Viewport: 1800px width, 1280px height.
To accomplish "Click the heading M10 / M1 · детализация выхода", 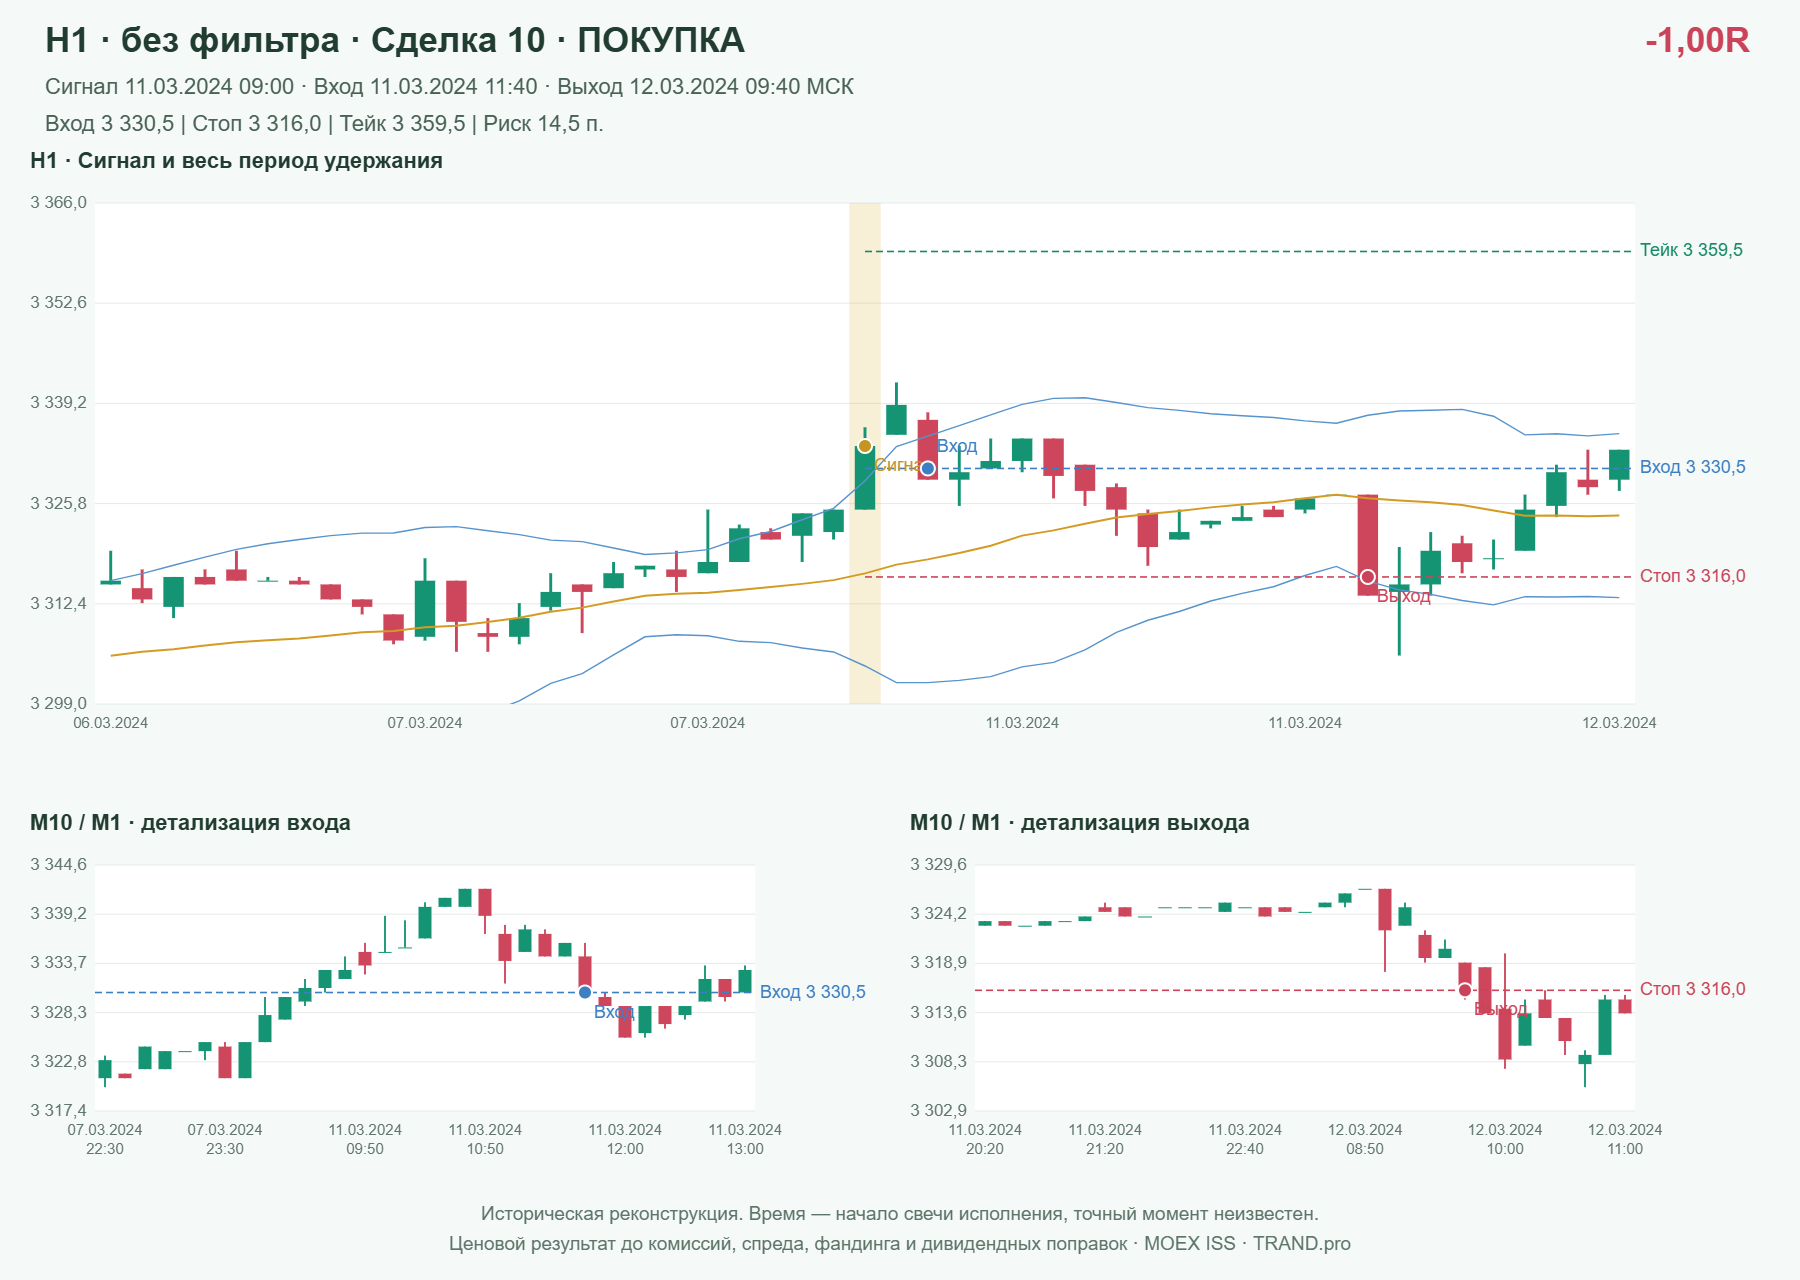I will tap(1080, 823).
